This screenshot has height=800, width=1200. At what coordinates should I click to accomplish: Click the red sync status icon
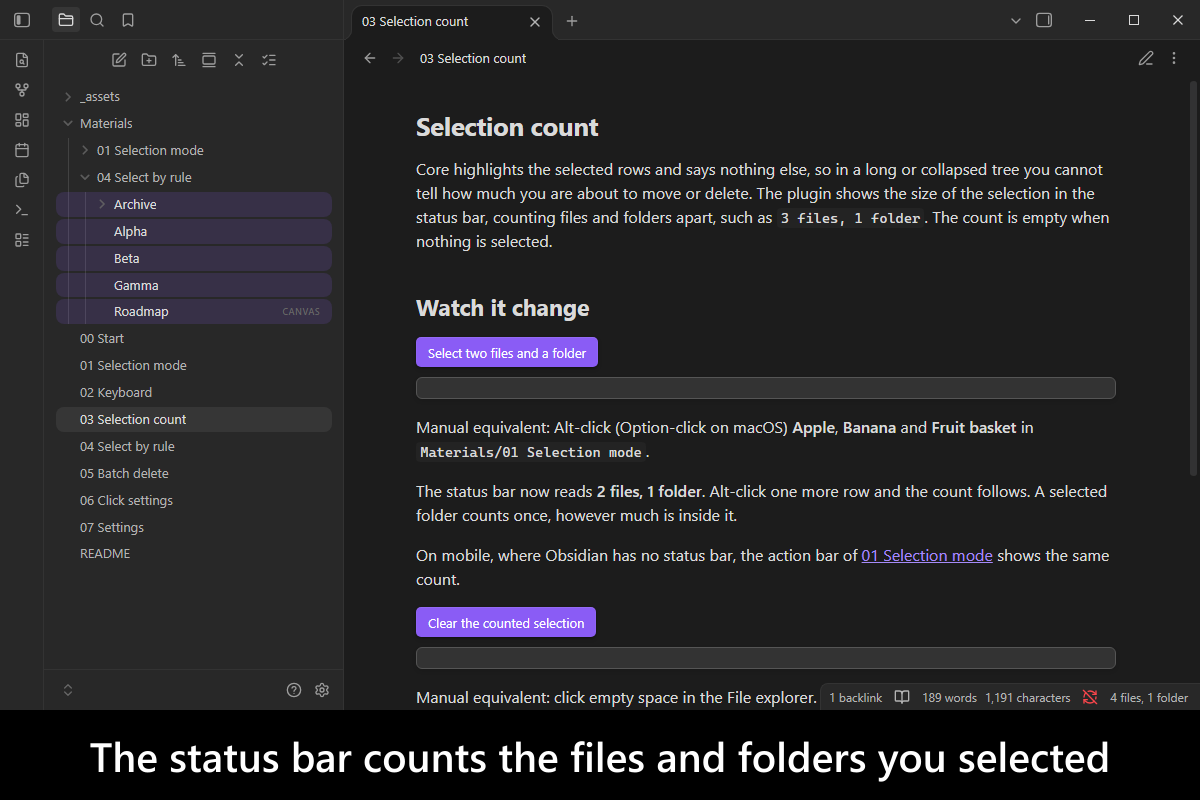[1090, 698]
